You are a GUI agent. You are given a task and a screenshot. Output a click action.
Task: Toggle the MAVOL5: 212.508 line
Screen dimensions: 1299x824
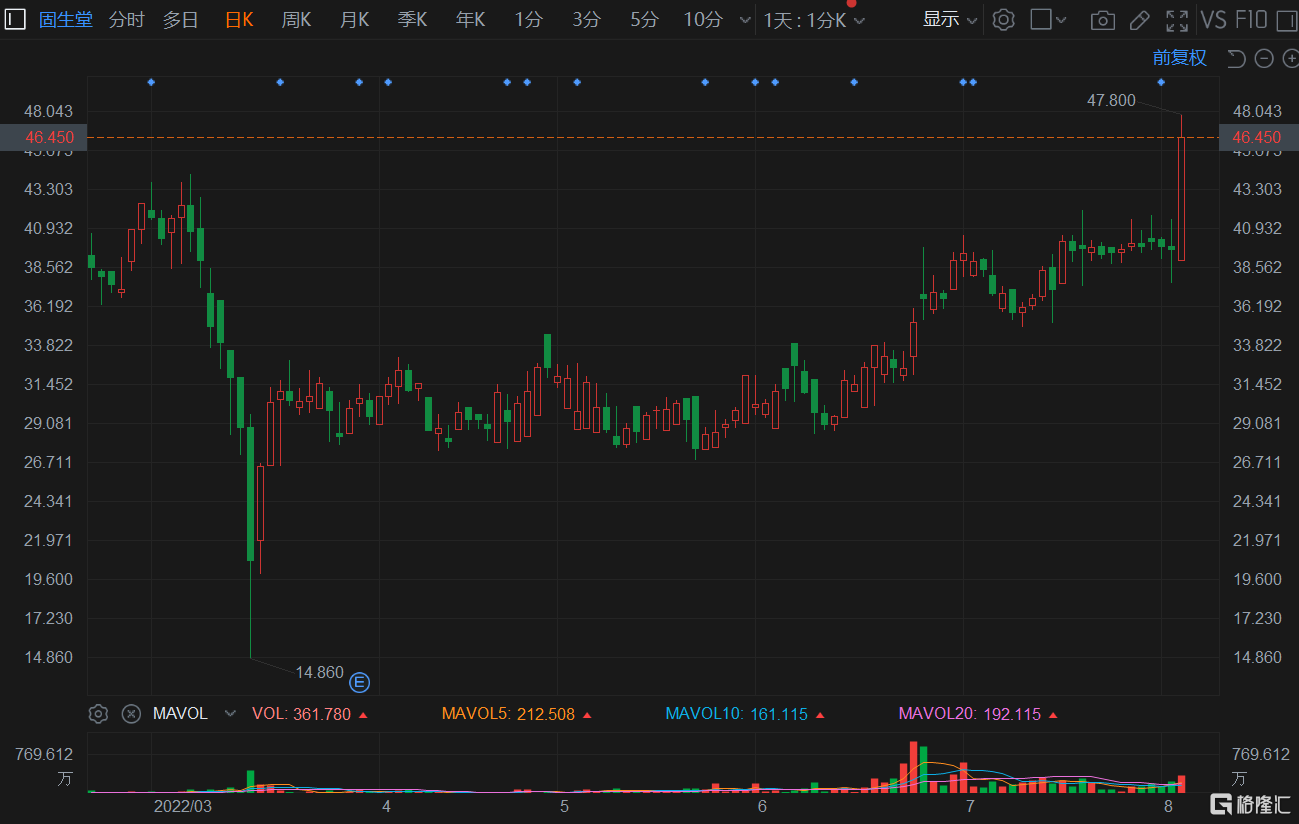pyautogui.click(x=517, y=714)
